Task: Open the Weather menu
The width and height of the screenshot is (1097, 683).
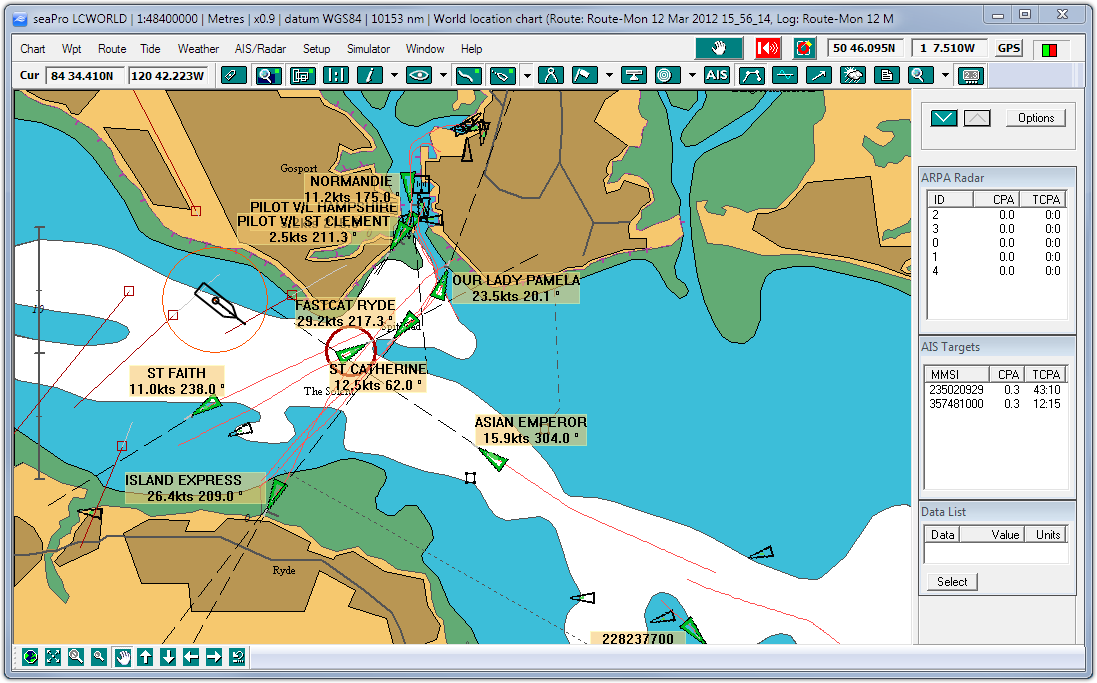Action: [198, 49]
